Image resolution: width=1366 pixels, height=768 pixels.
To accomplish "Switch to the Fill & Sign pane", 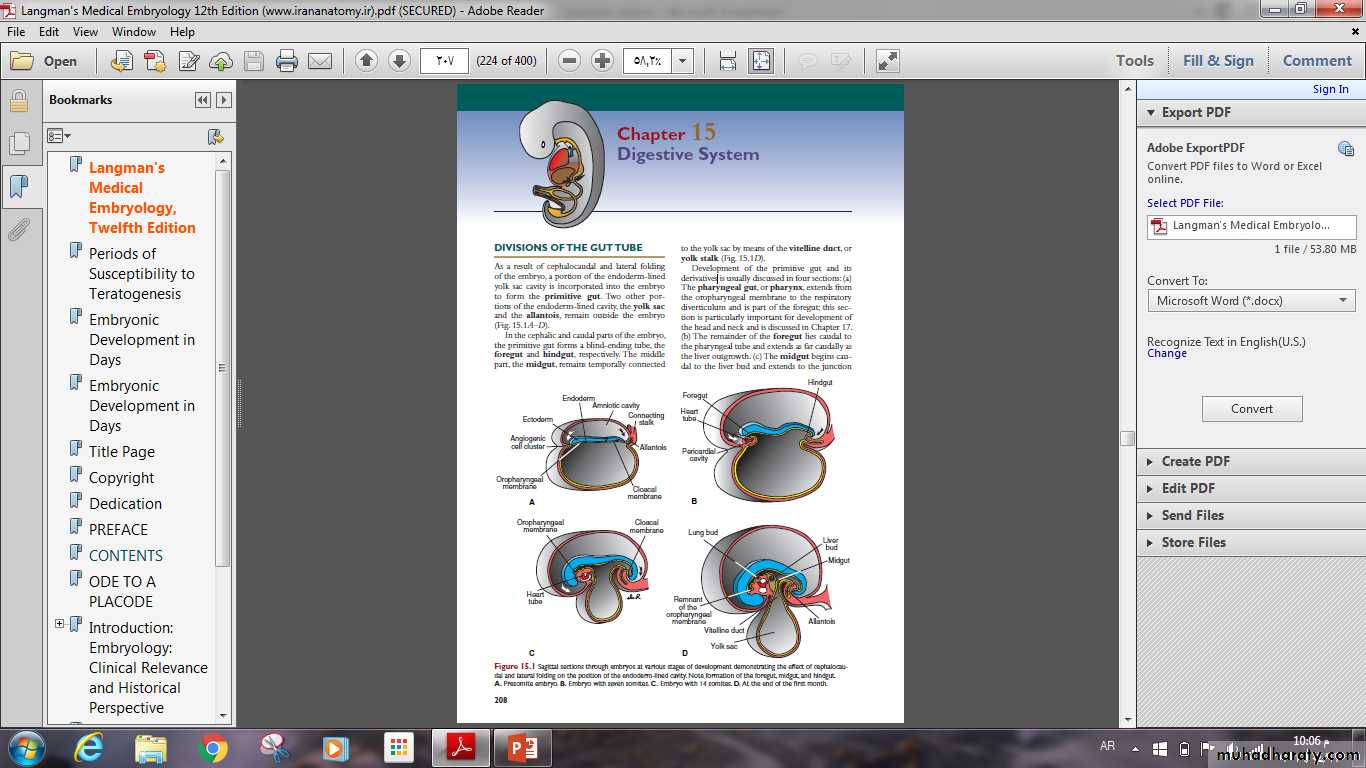I will click(x=1217, y=61).
